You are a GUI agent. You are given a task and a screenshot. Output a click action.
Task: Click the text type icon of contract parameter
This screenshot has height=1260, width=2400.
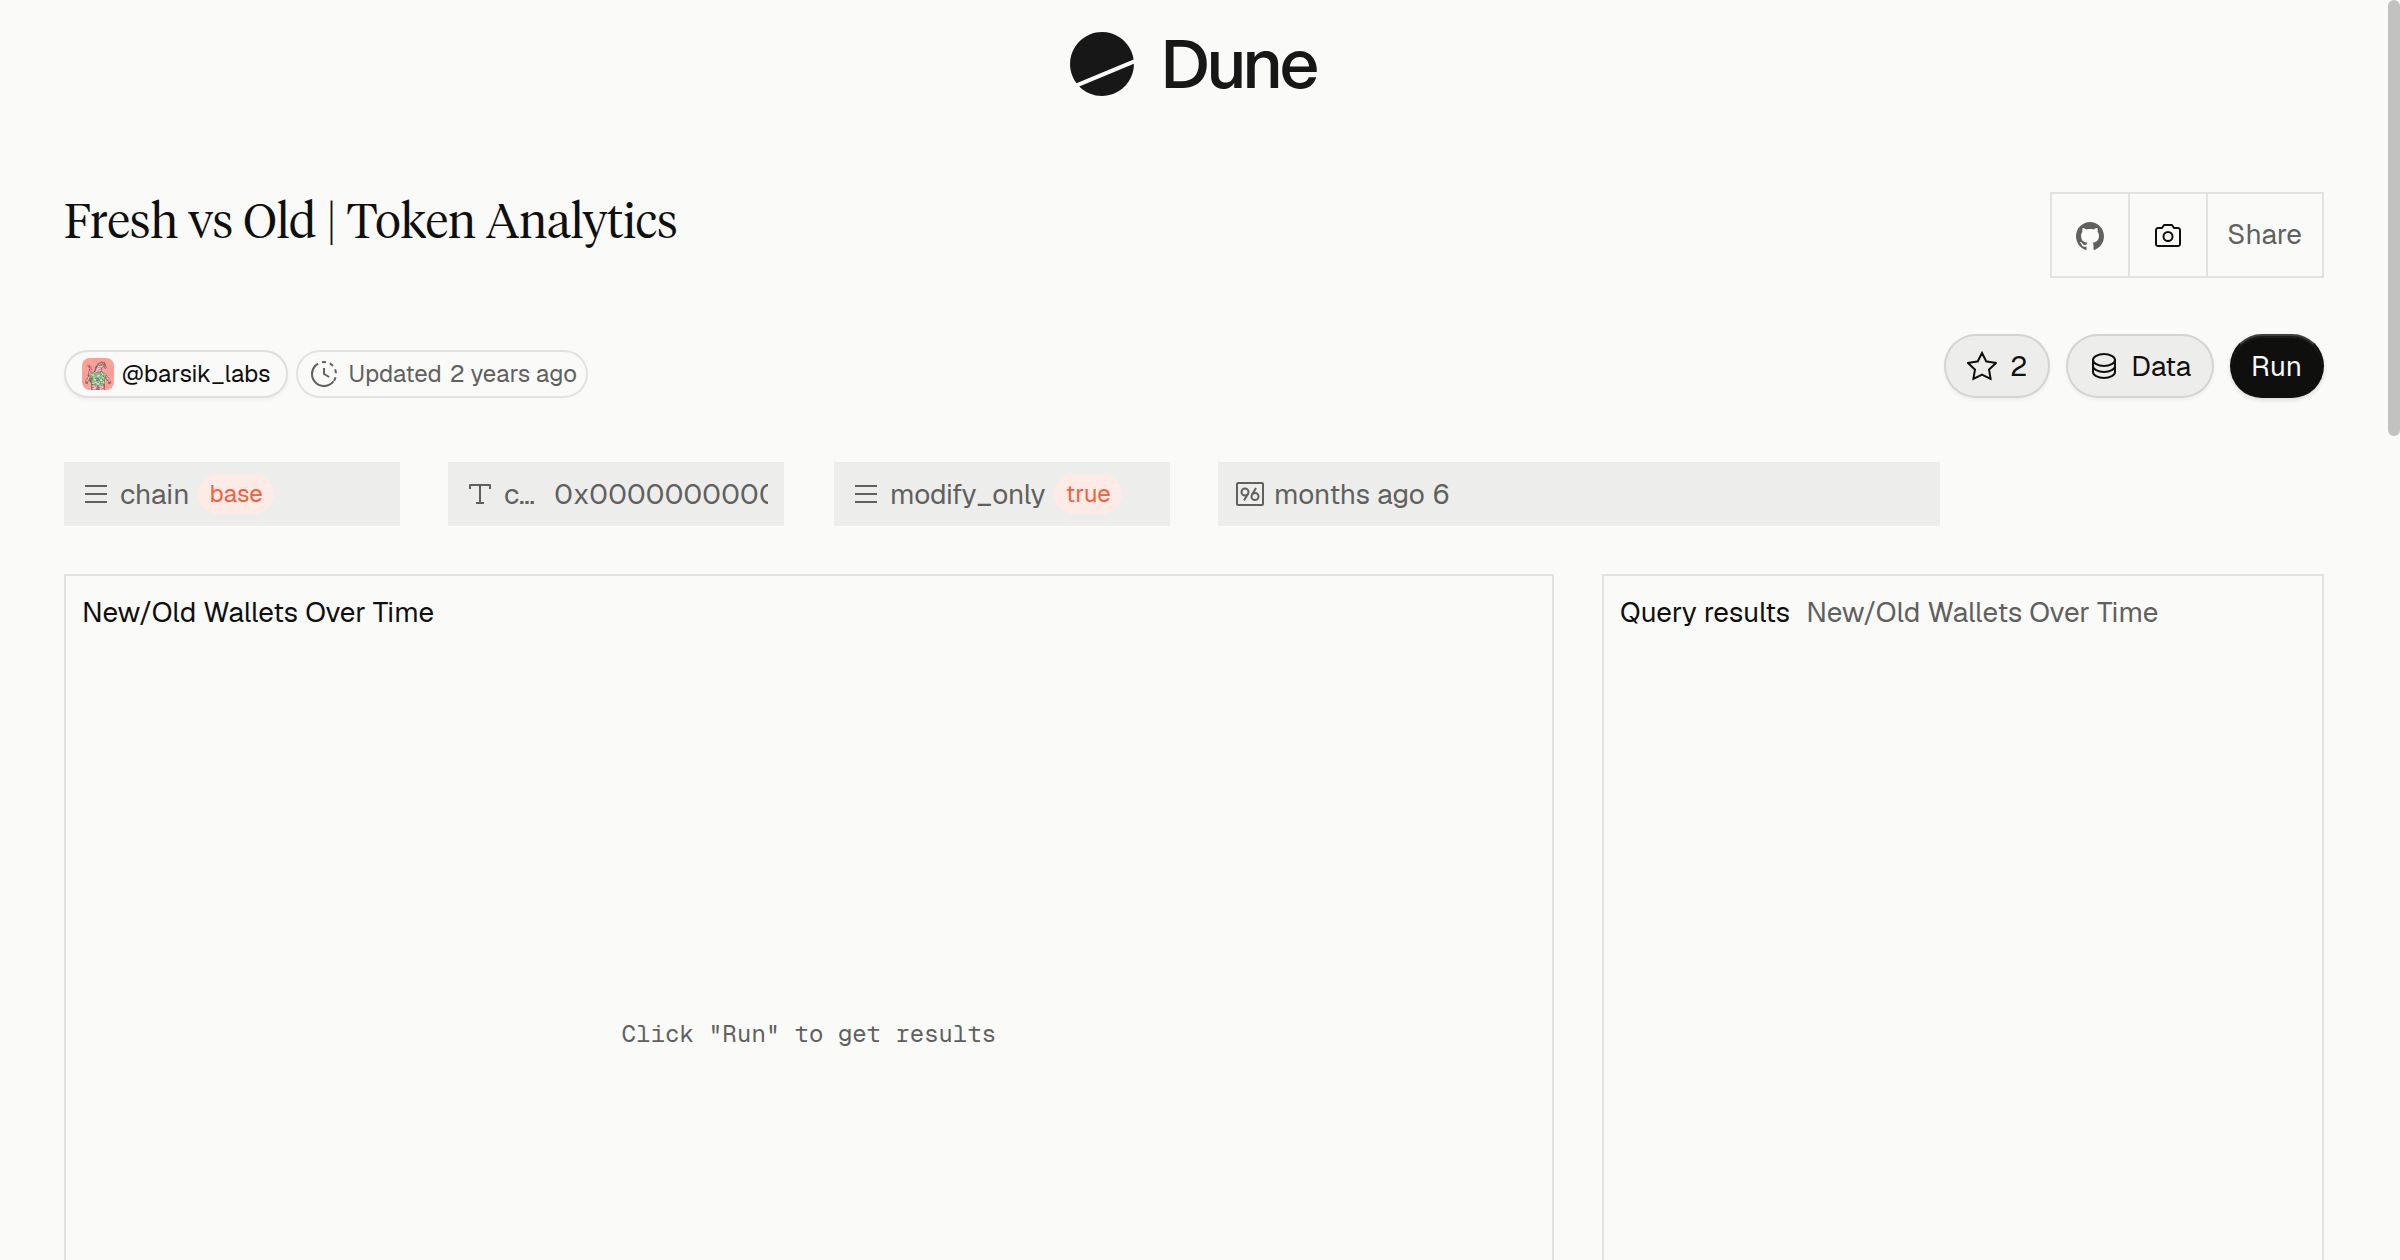click(x=480, y=494)
